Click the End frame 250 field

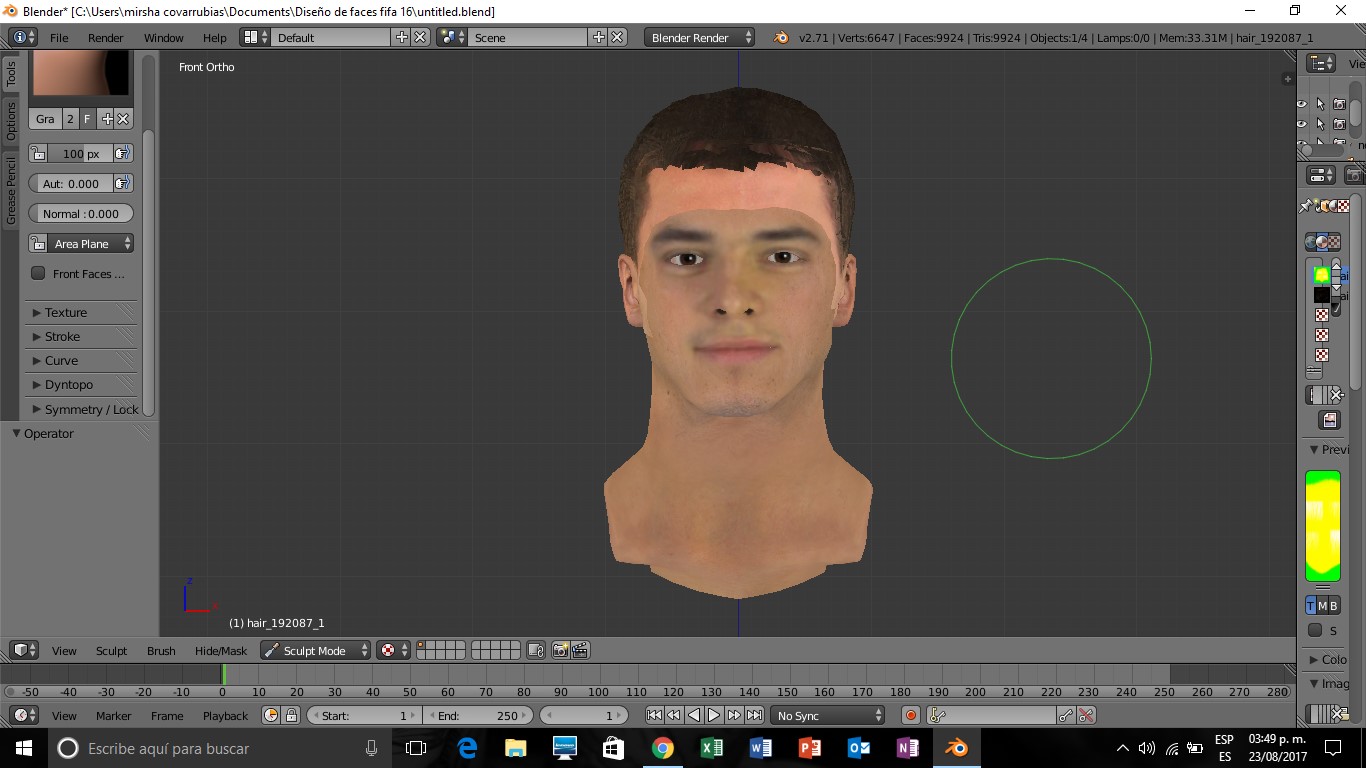(479, 715)
